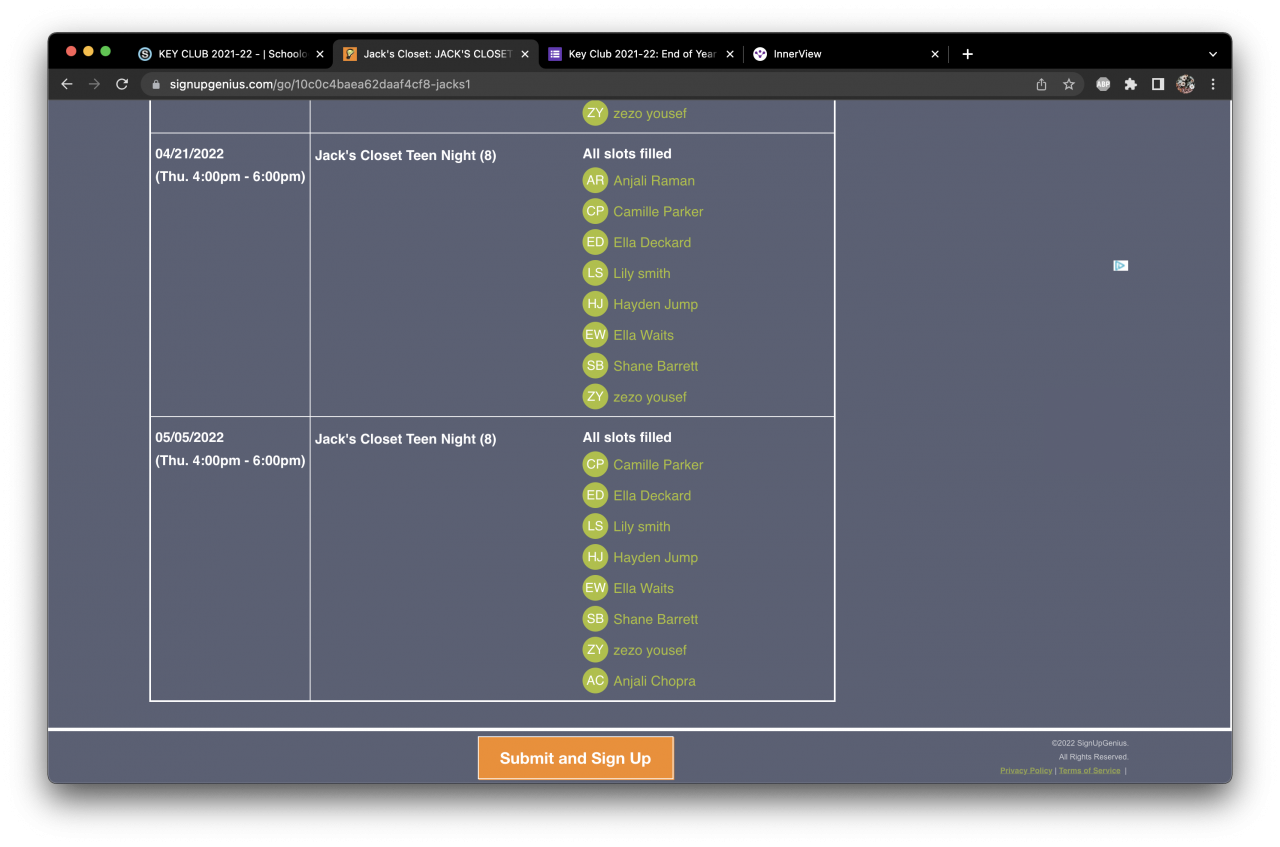
Task: Click the EW avatar in the 04/21/2022 list
Action: coord(595,335)
